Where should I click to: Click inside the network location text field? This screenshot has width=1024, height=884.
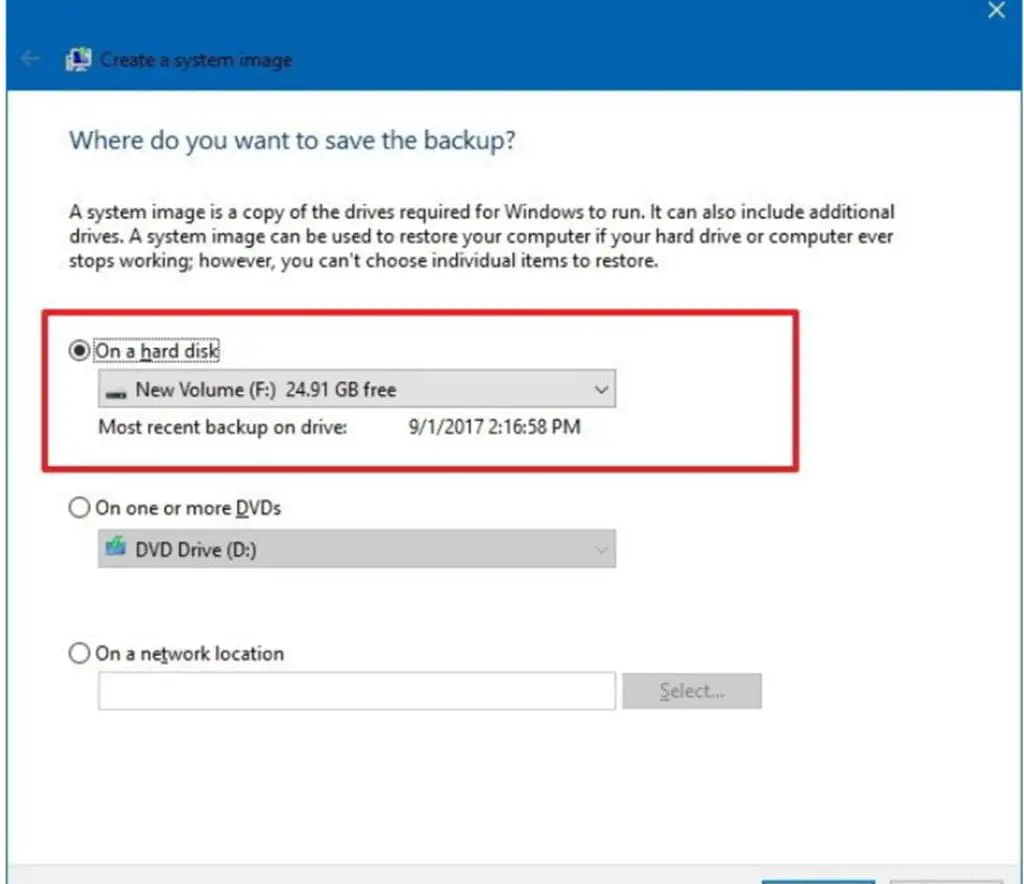pyautogui.click(x=356, y=691)
